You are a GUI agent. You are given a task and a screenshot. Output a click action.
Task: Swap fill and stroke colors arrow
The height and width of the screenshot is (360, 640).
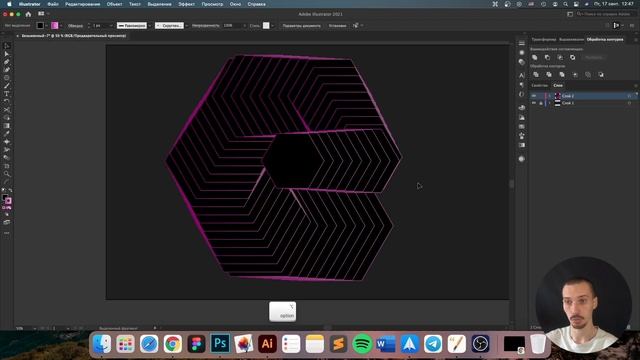point(10,190)
